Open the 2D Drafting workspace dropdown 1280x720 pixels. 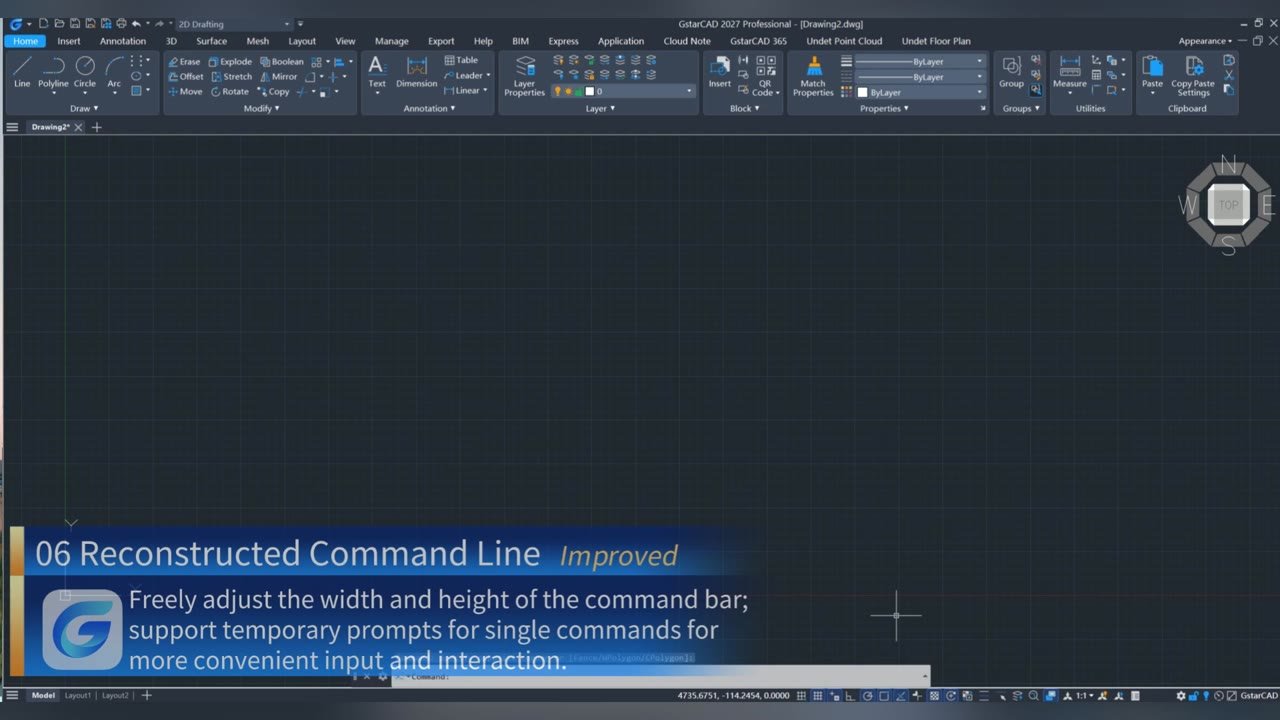[233, 24]
